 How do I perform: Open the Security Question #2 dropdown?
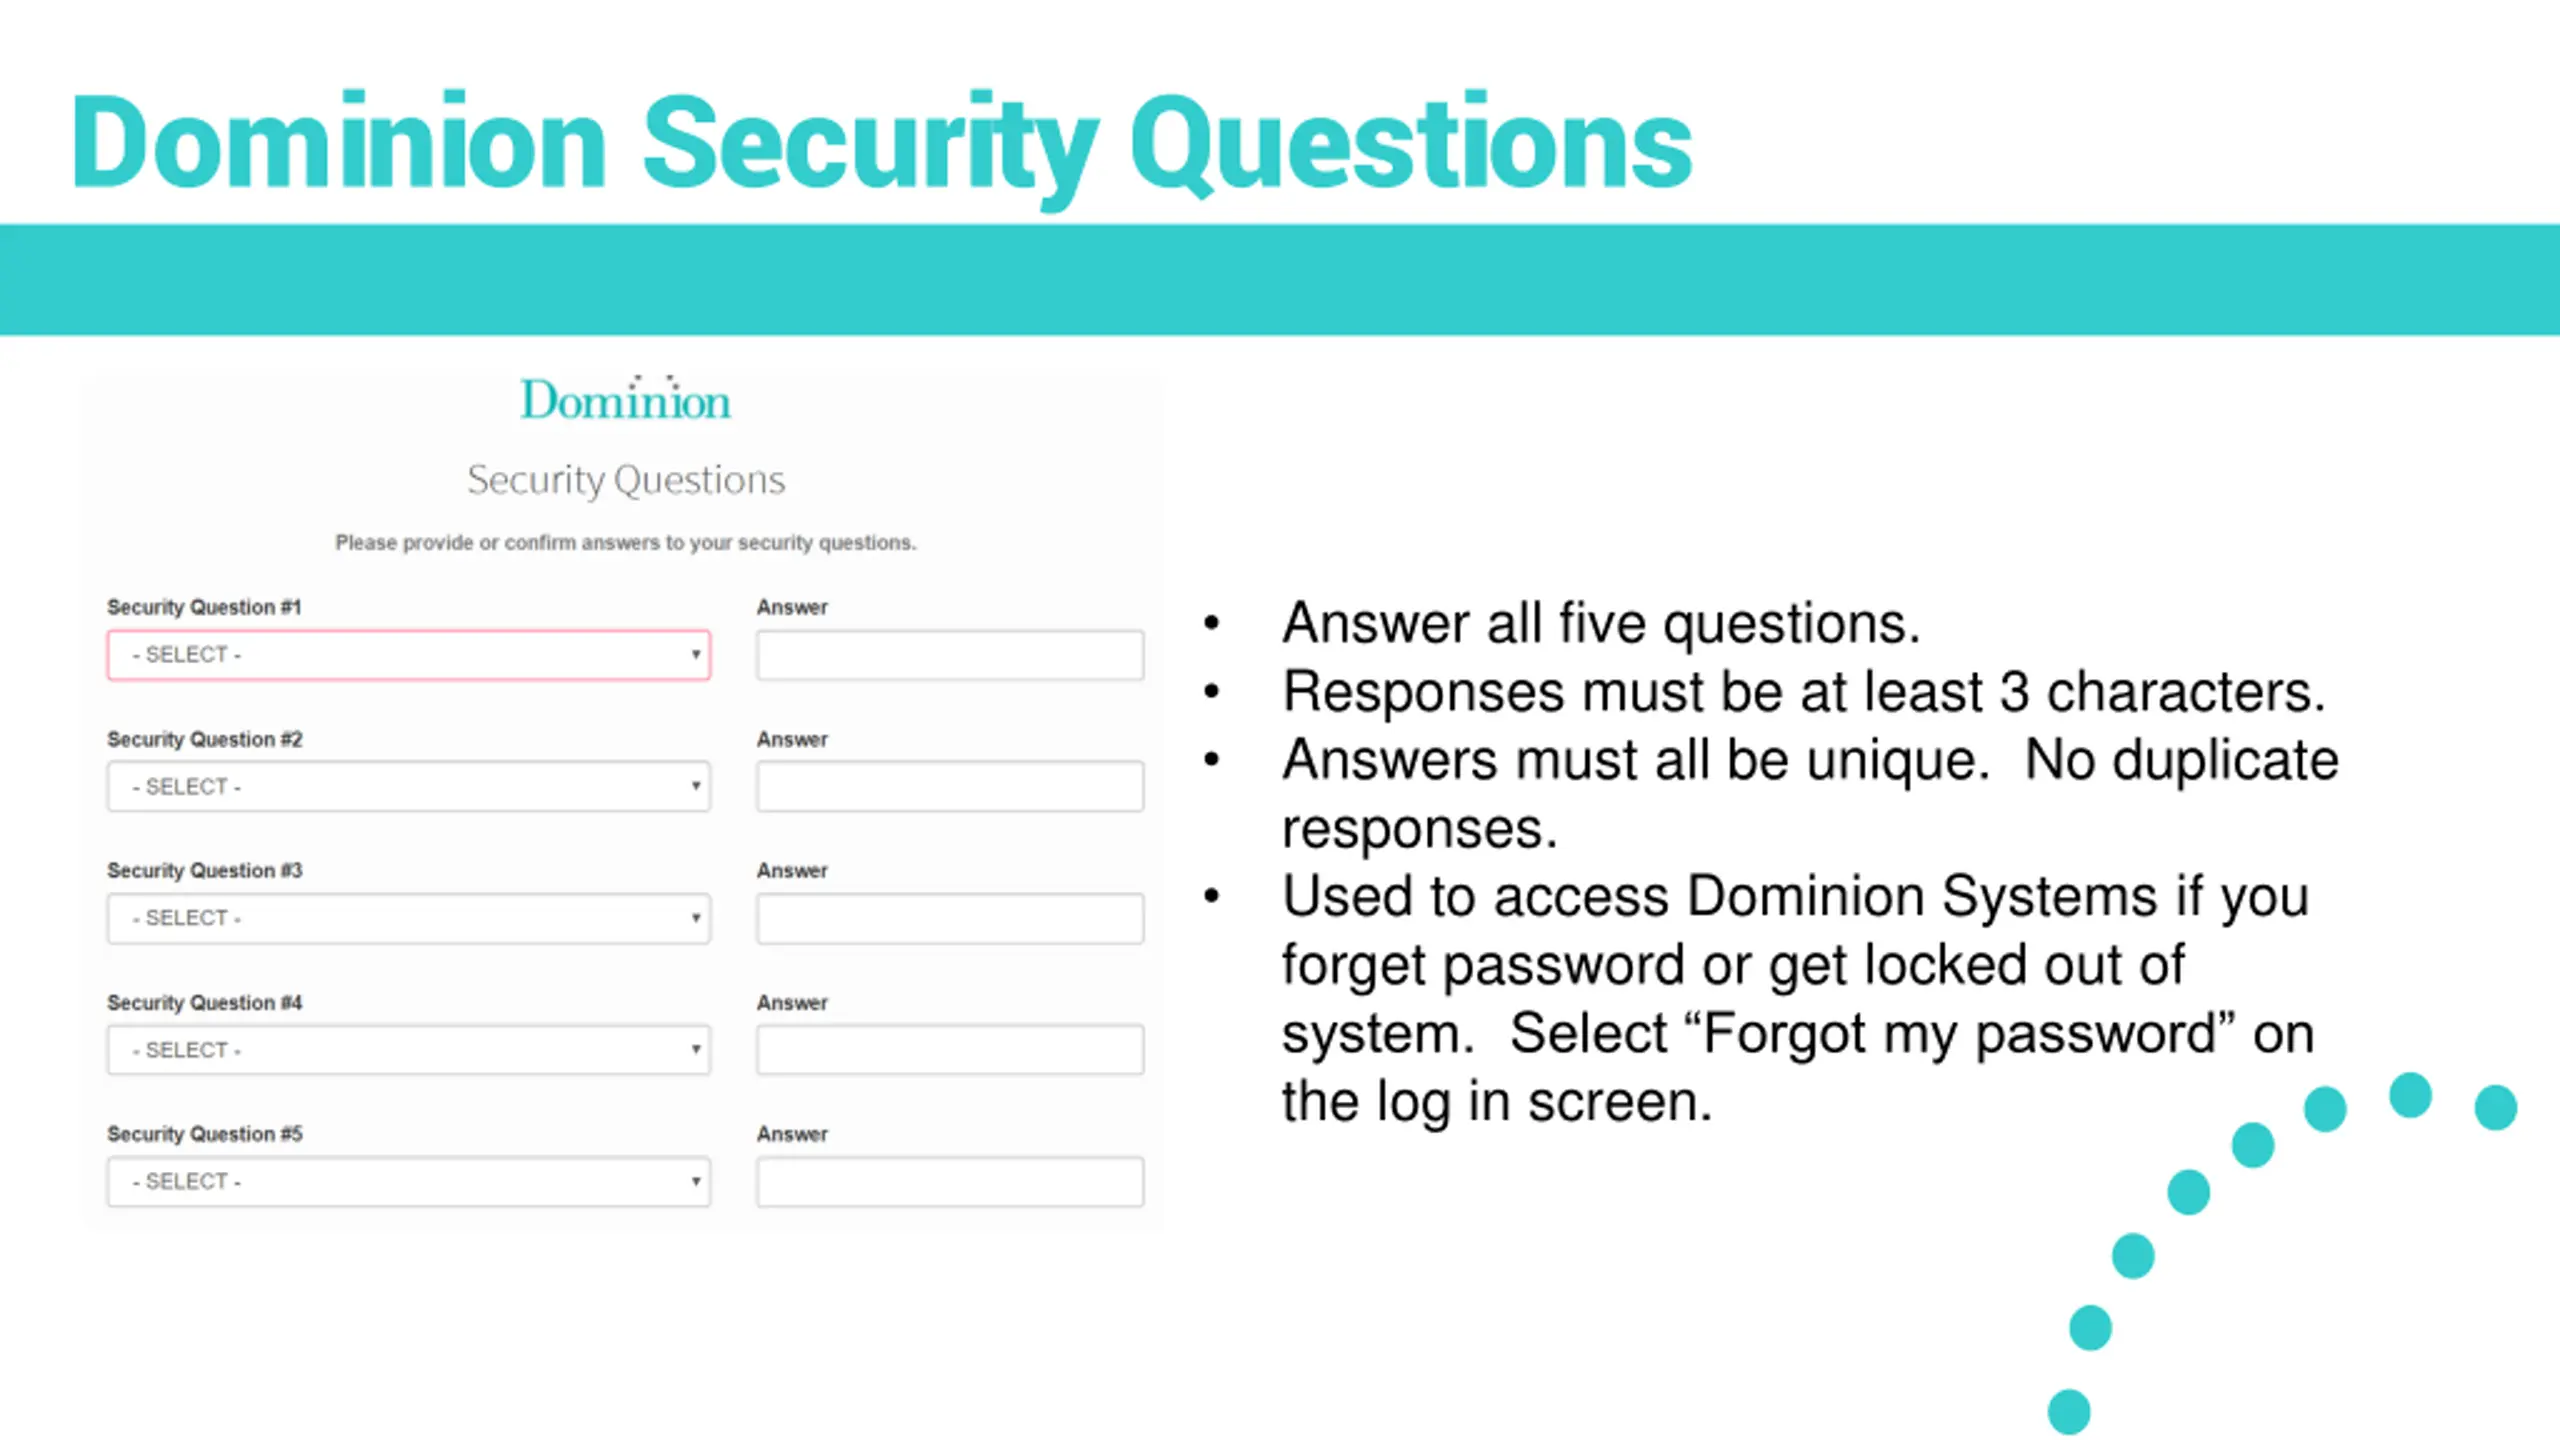click(408, 787)
